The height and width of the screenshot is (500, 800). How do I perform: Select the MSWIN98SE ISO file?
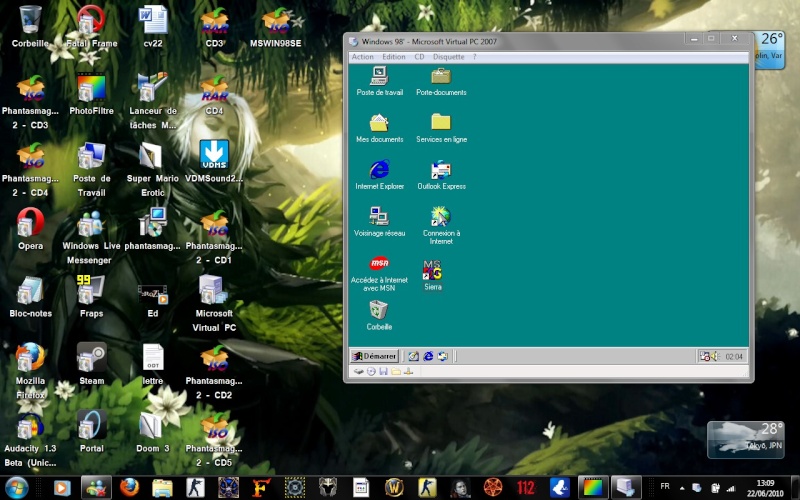click(276, 27)
